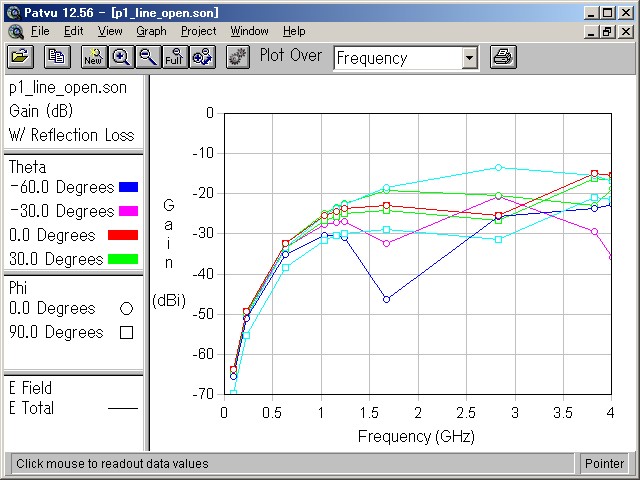The height and width of the screenshot is (480, 640).
Task: Click the Patvu app icon in title bar
Action: (14, 13)
